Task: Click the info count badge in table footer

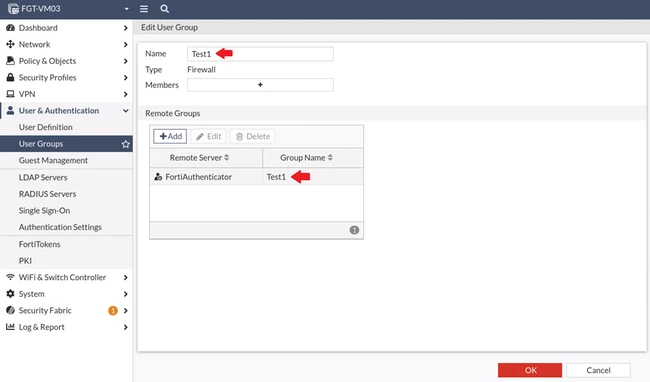Action: [x=354, y=230]
